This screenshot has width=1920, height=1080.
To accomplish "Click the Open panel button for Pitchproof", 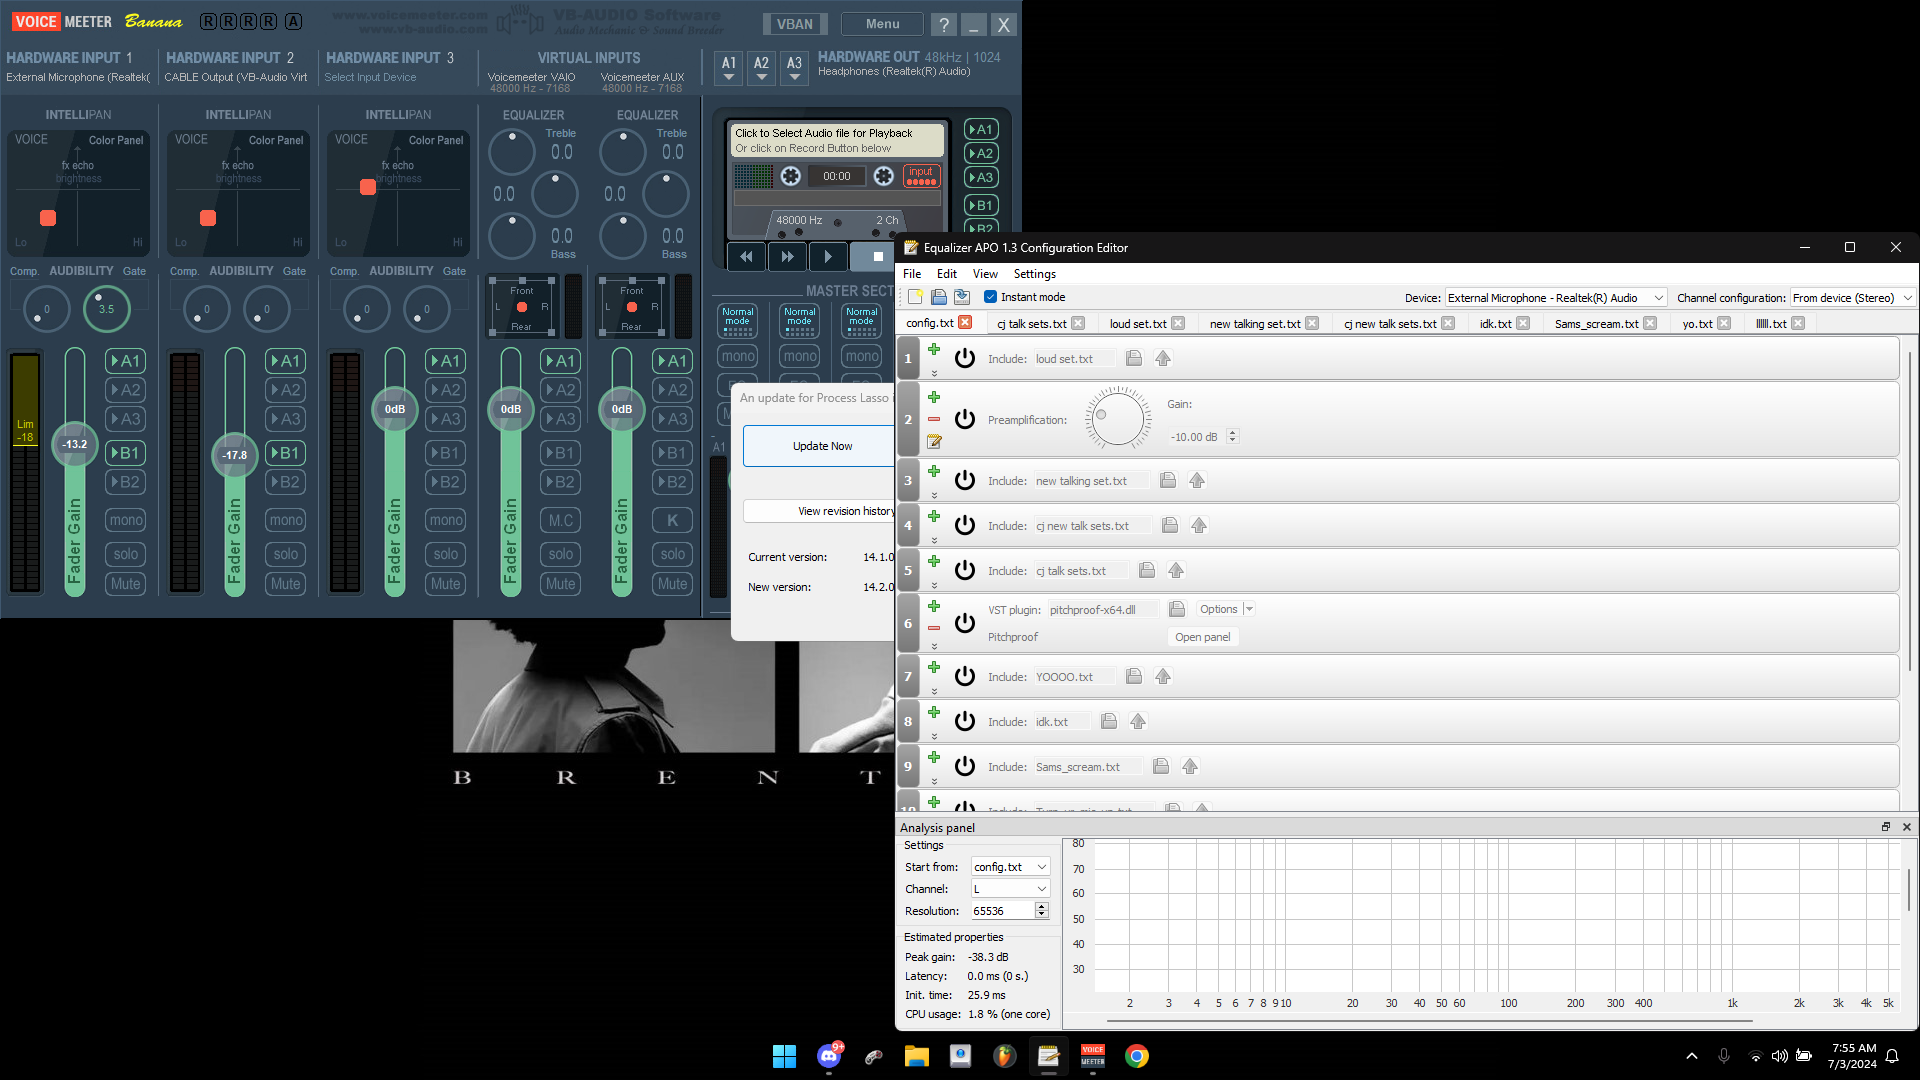I will point(1202,637).
